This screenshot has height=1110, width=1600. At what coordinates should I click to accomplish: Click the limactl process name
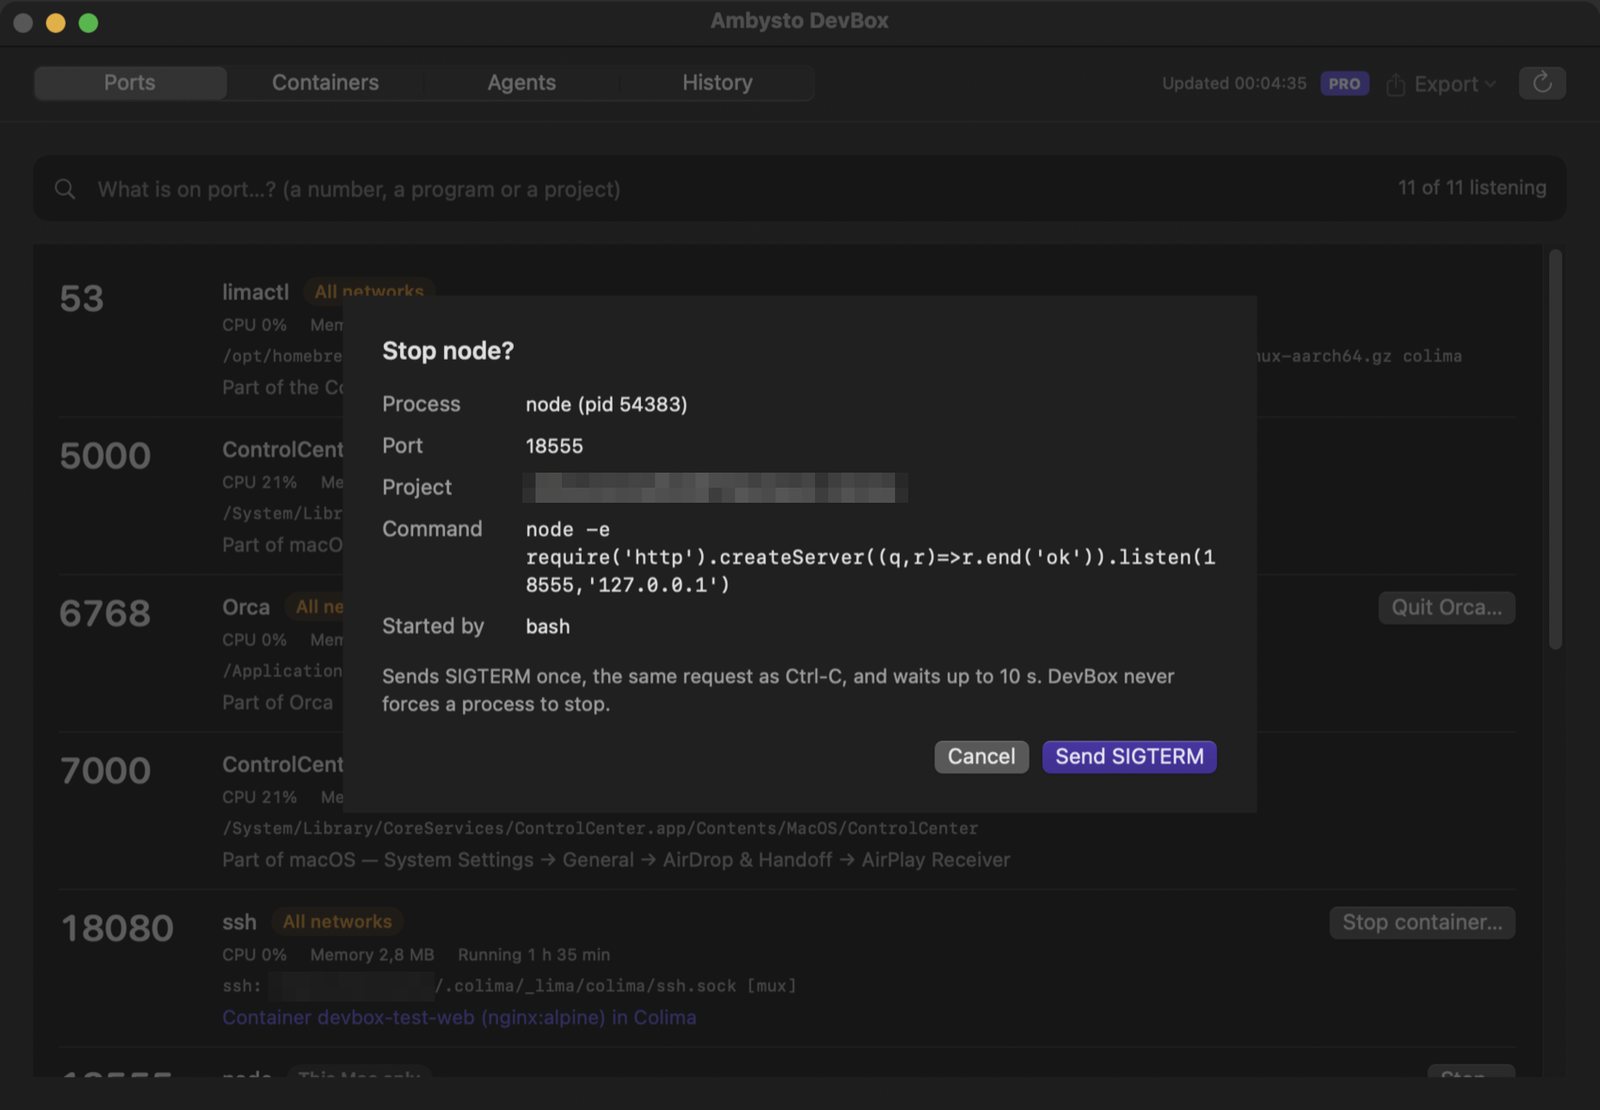pyautogui.click(x=255, y=292)
